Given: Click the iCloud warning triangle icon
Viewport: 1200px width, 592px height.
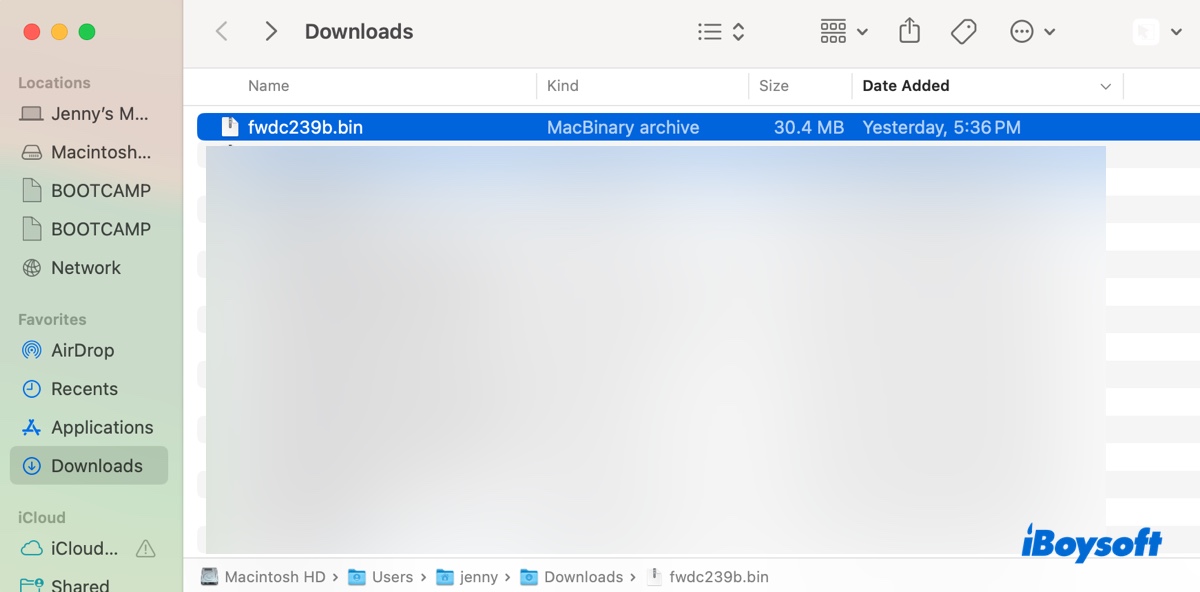Looking at the screenshot, I should 145,548.
